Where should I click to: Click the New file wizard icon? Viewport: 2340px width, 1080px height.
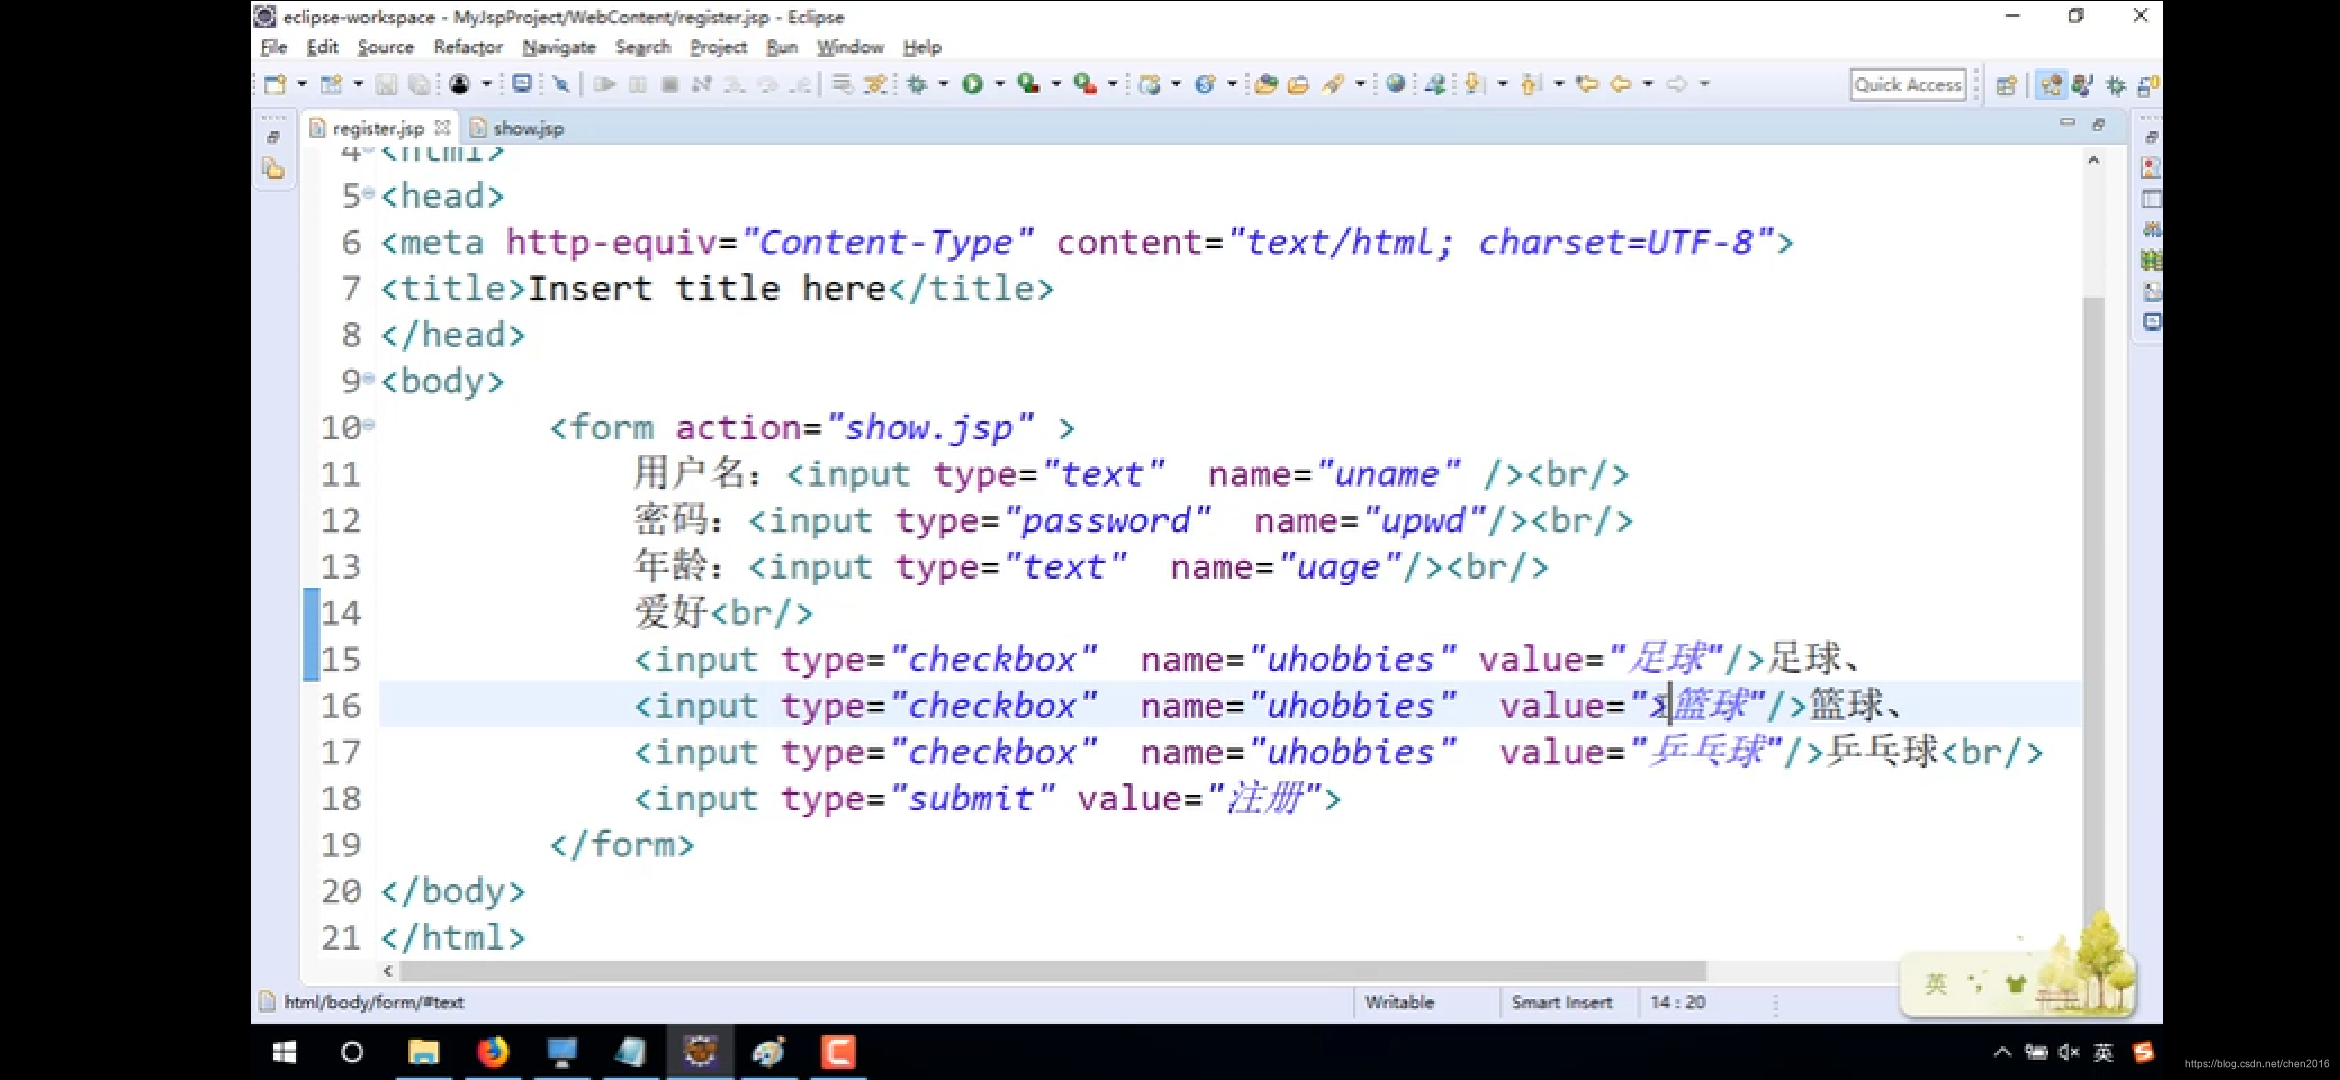[x=275, y=85]
